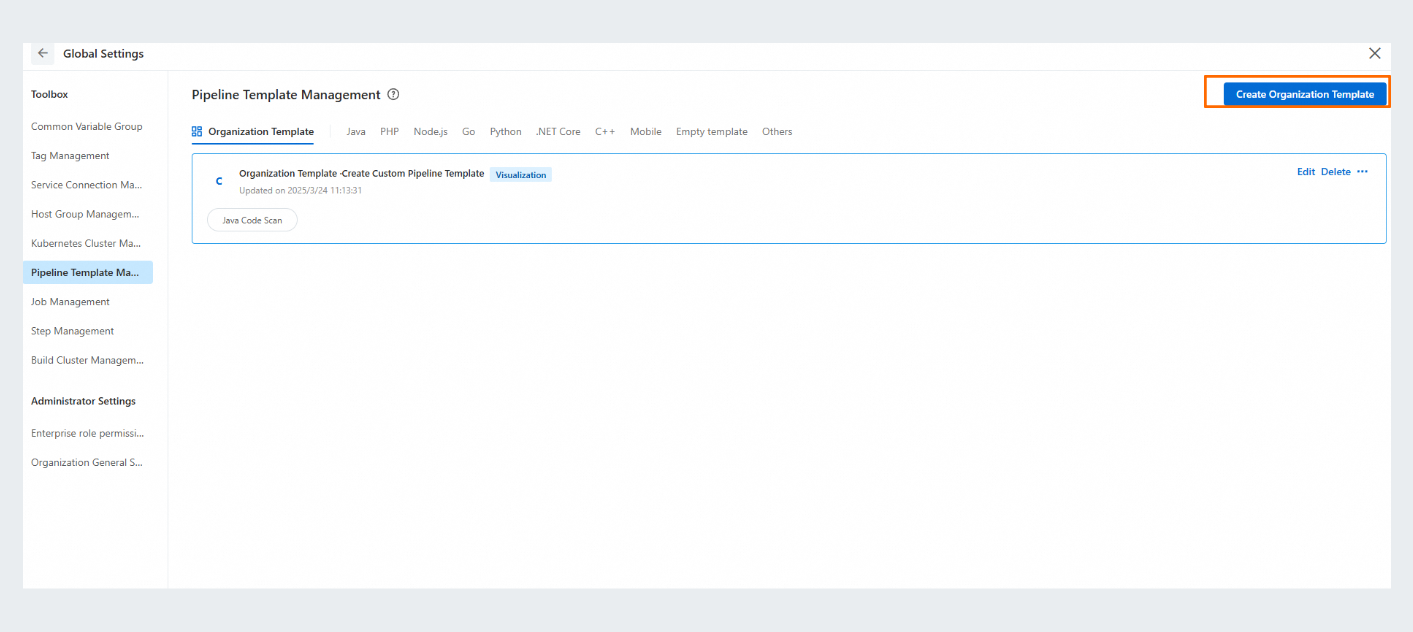This screenshot has height=632, width=1413.
Task: Open Enterprise role permissions settings
Action: pyautogui.click(x=88, y=434)
